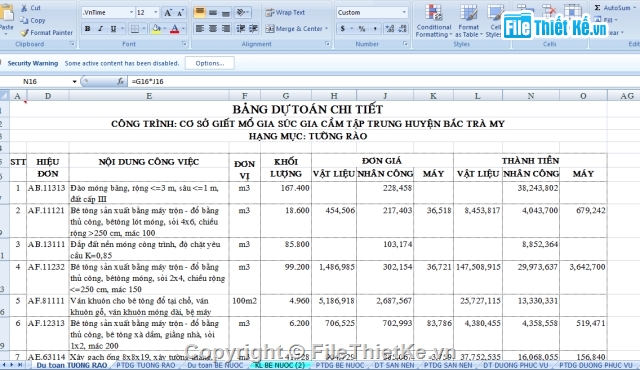Switch to Du toan BE NUOC sheet
This screenshot has width=640, height=370.
click(x=215, y=365)
